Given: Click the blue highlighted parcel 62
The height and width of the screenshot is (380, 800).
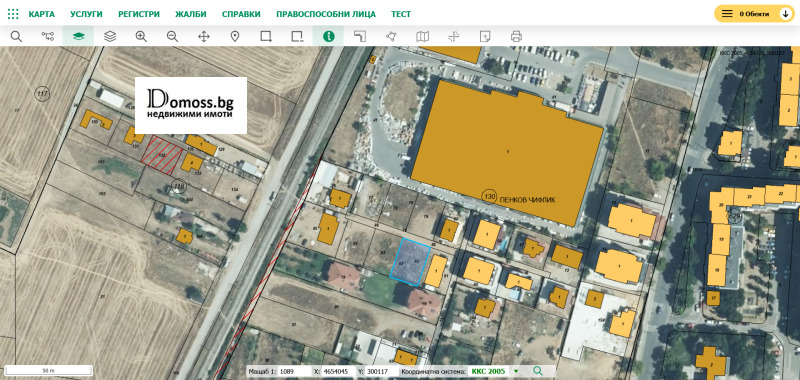Looking at the screenshot, I should click(x=410, y=261).
